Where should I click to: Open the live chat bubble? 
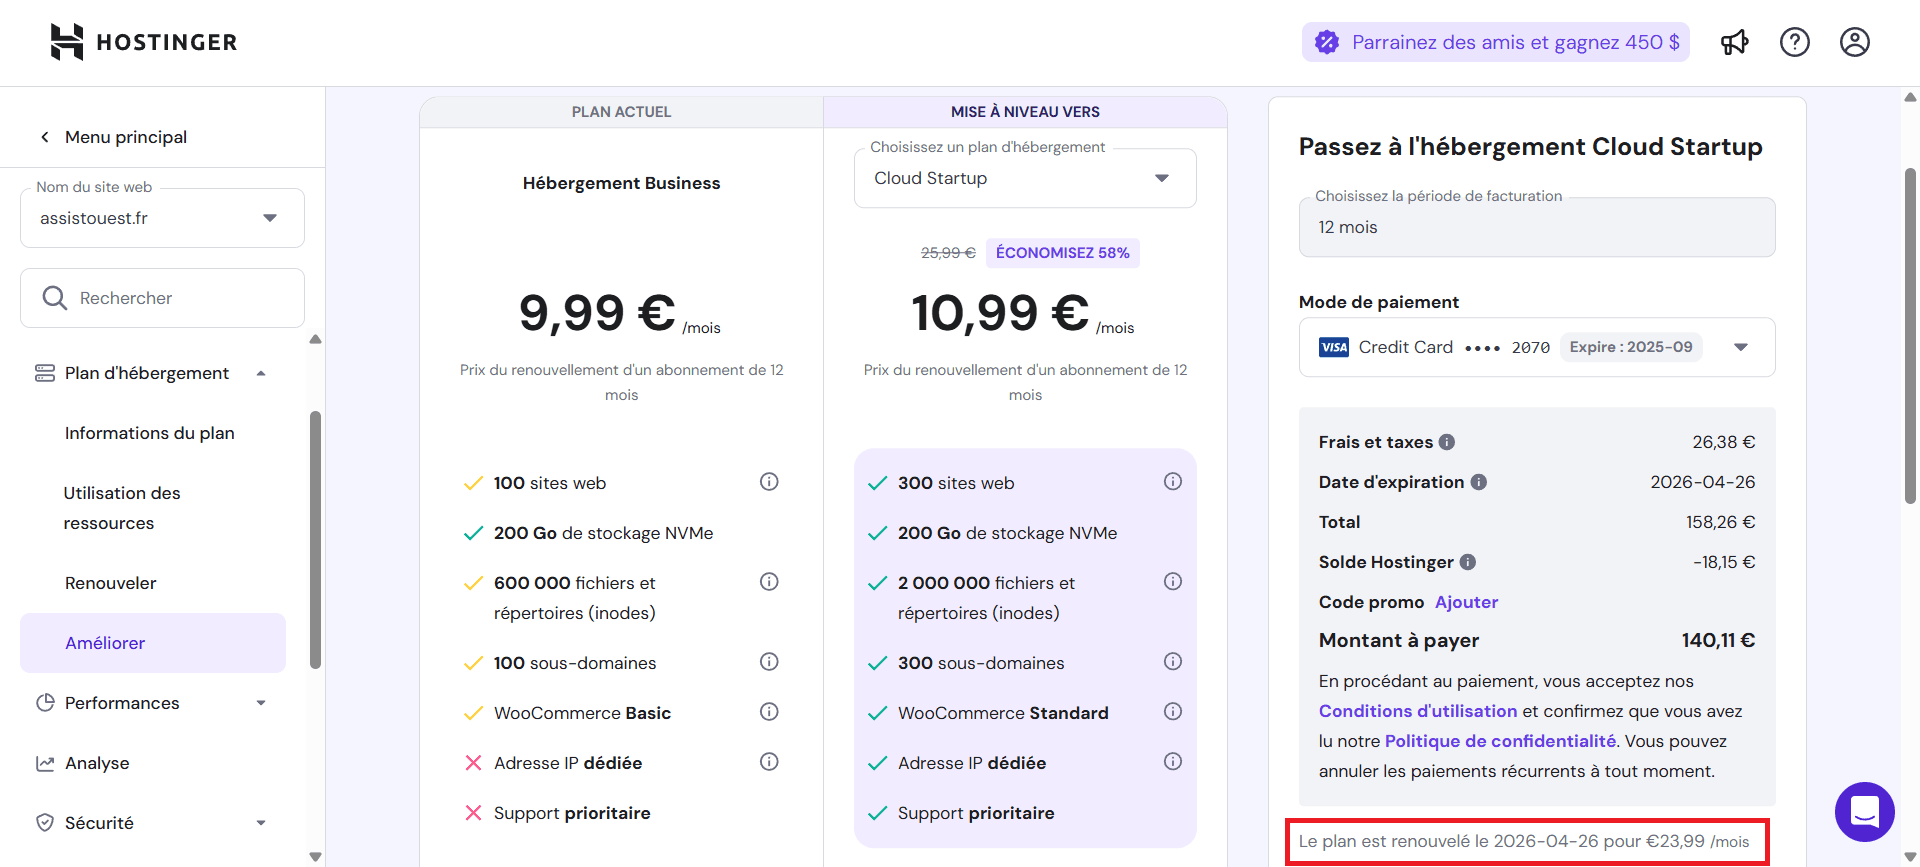1864,811
